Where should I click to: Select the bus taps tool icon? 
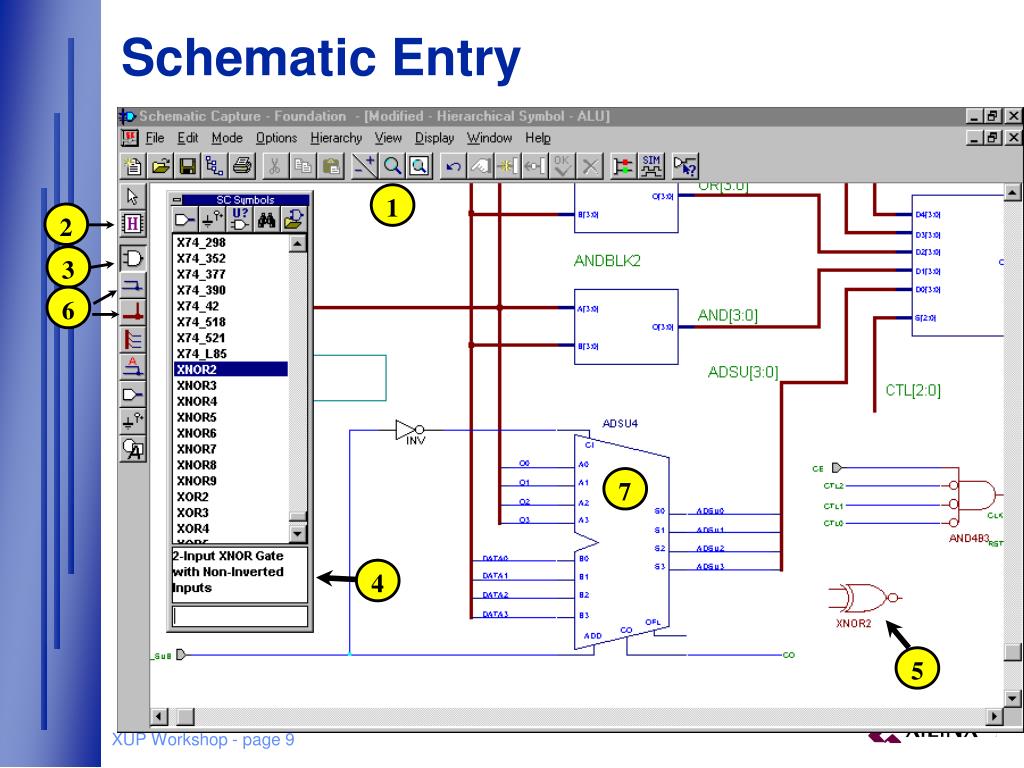click(x=133, y=340)
